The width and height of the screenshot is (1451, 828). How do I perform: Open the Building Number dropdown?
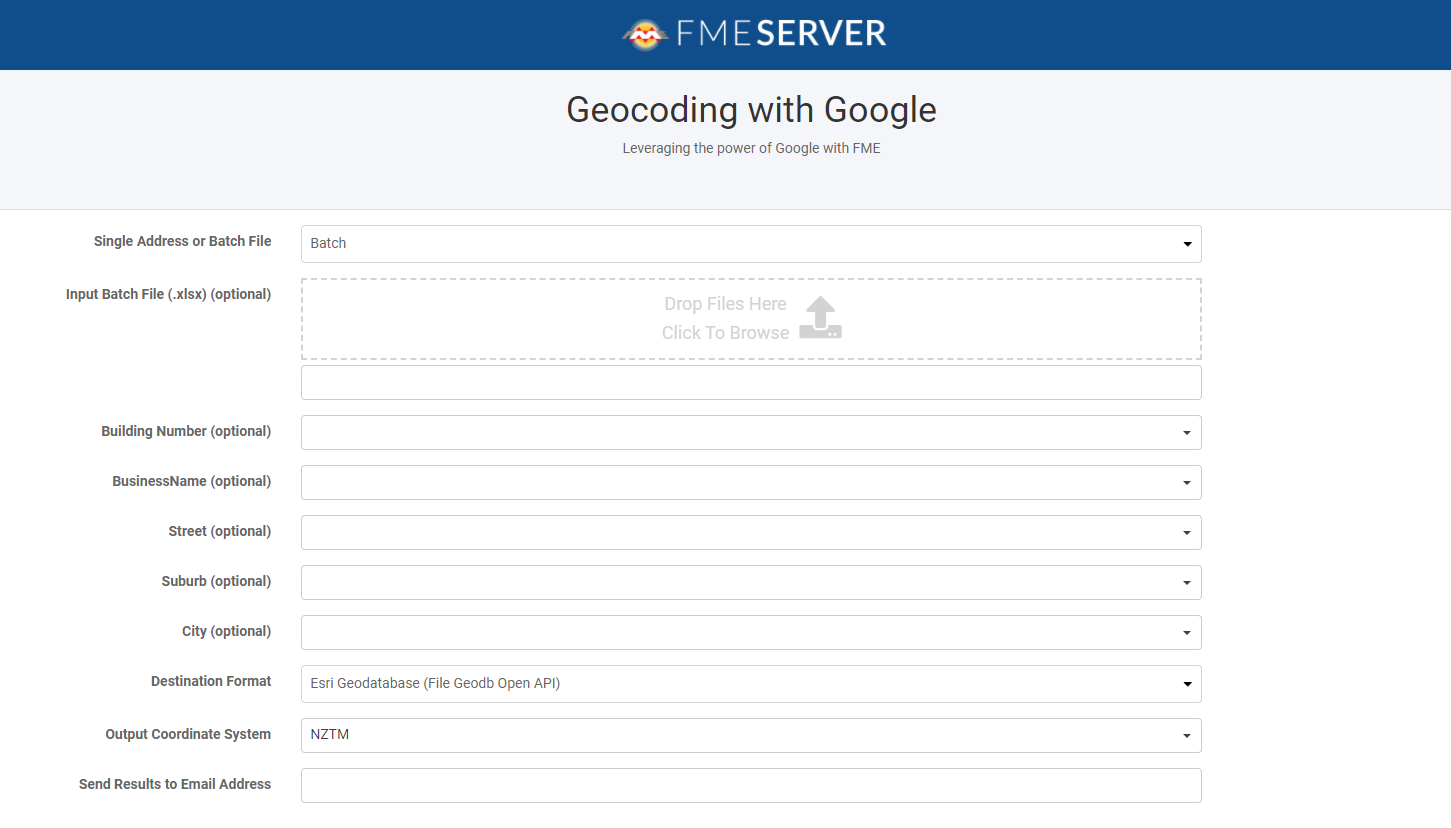[751, 433]
